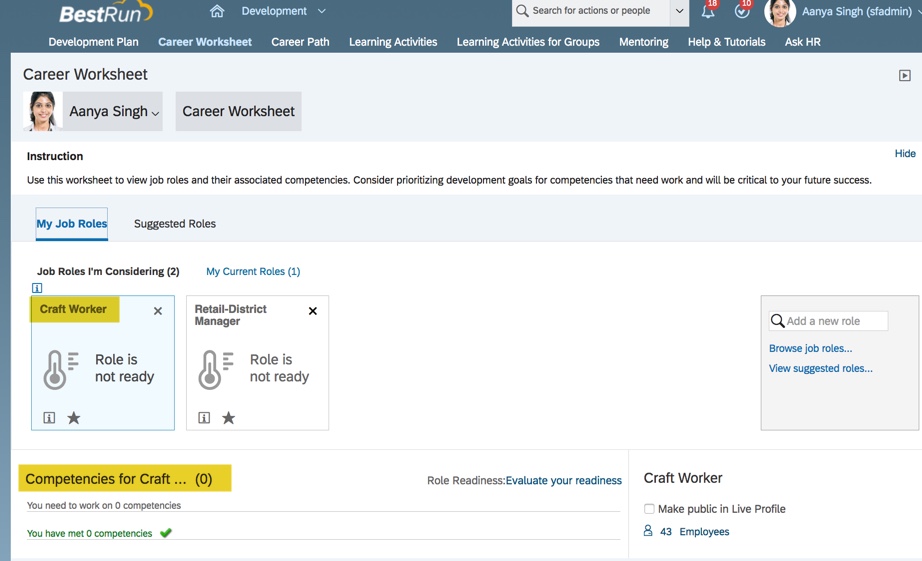Hide the Instruction section
922x561 pixels.
[904, 154]
